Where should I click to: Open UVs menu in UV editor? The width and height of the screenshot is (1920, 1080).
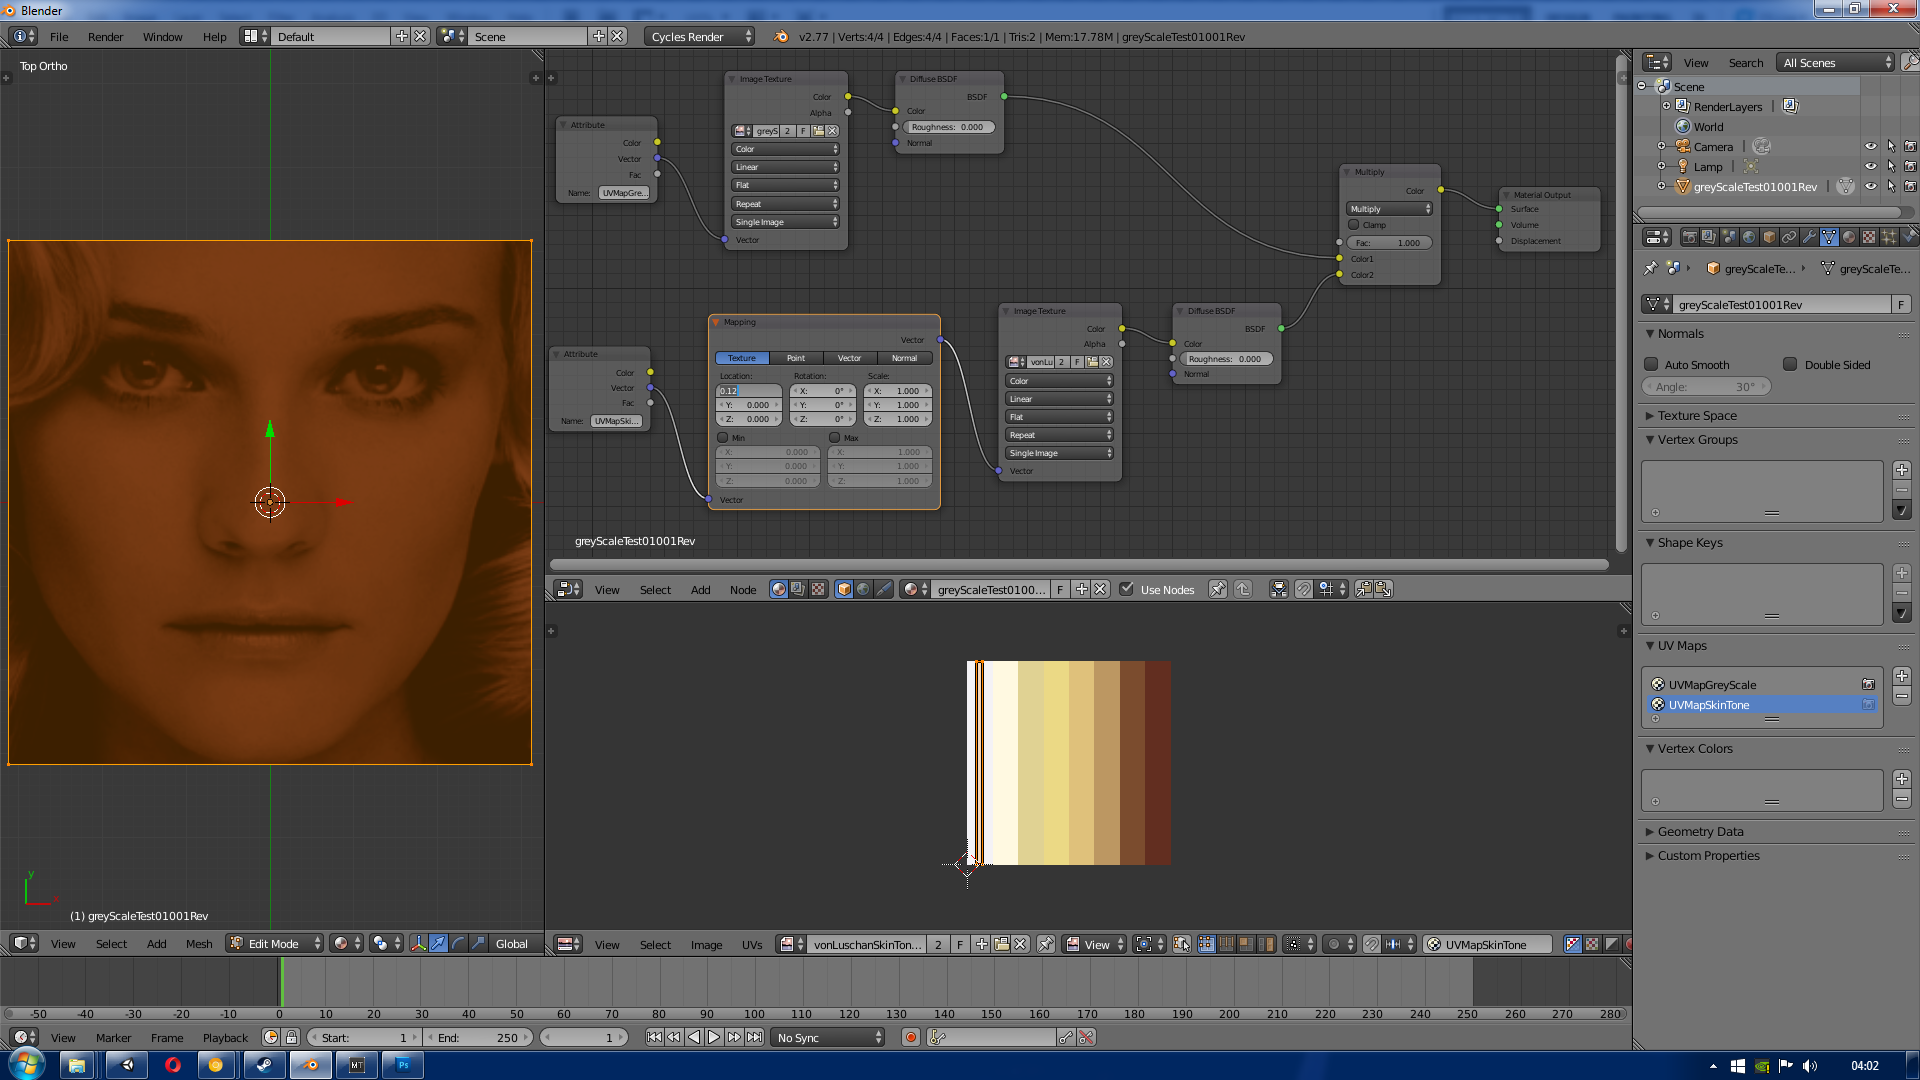[752, 944]
